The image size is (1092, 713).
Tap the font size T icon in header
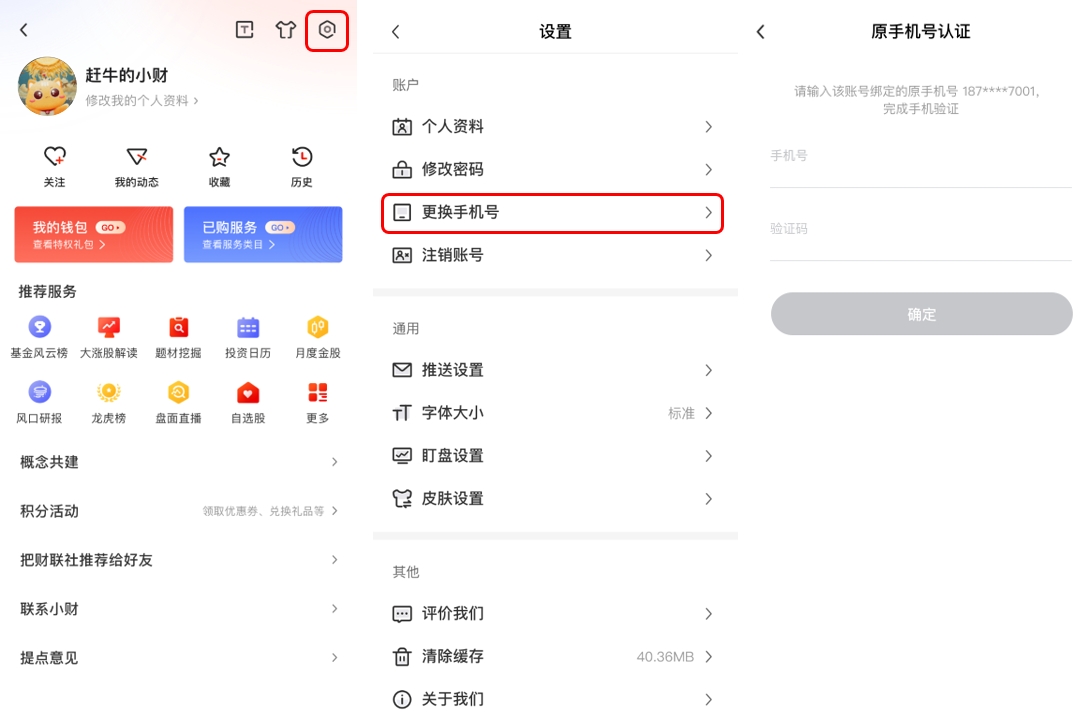244,30
